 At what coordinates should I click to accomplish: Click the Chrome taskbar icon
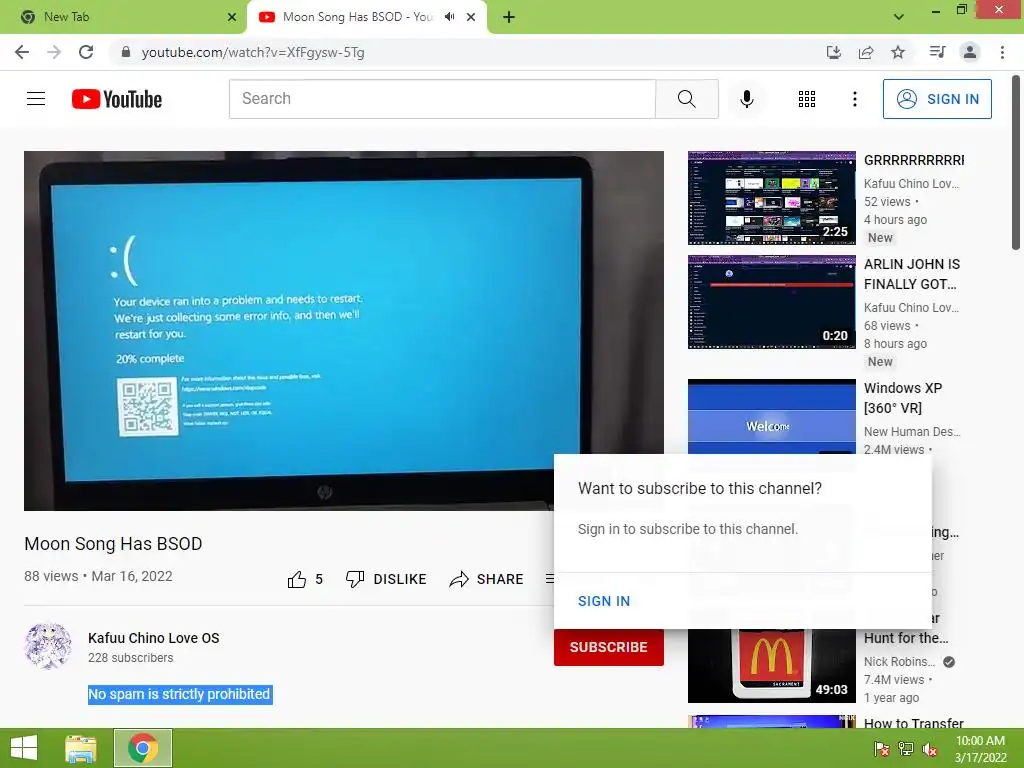coord(143,748)
